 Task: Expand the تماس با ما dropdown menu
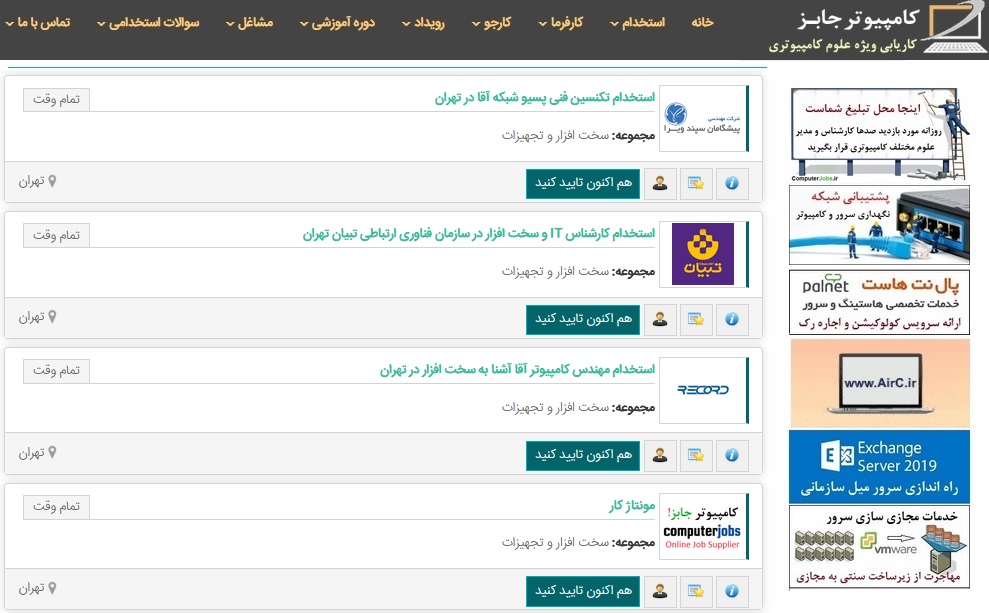click(x=38, y=23)
